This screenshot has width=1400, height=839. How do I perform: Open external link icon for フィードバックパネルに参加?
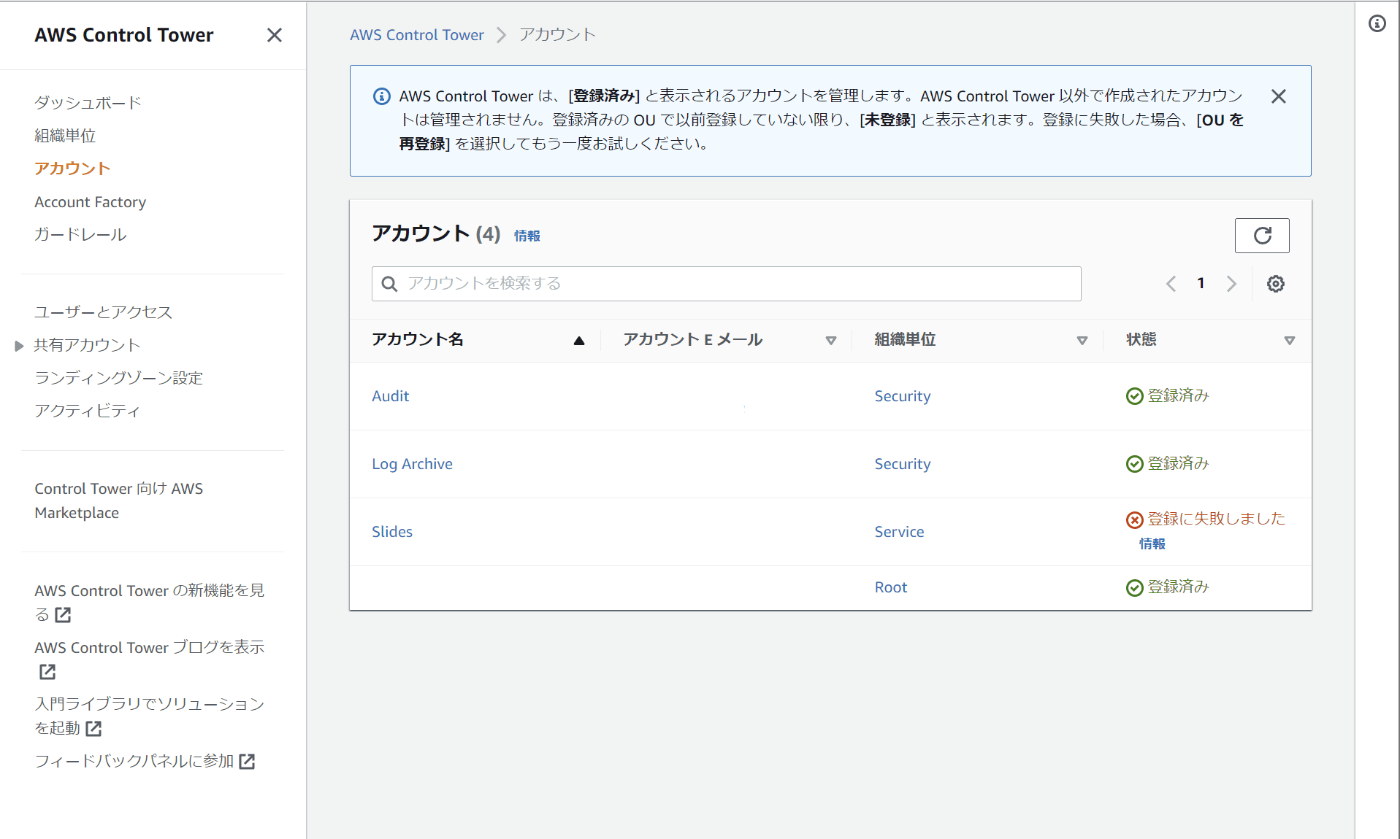point(246,762)
